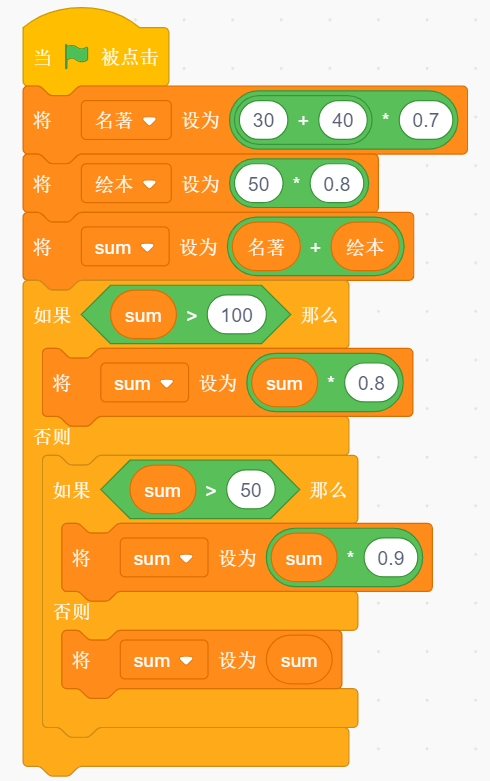Click the input field containing 100

[237, 315]
